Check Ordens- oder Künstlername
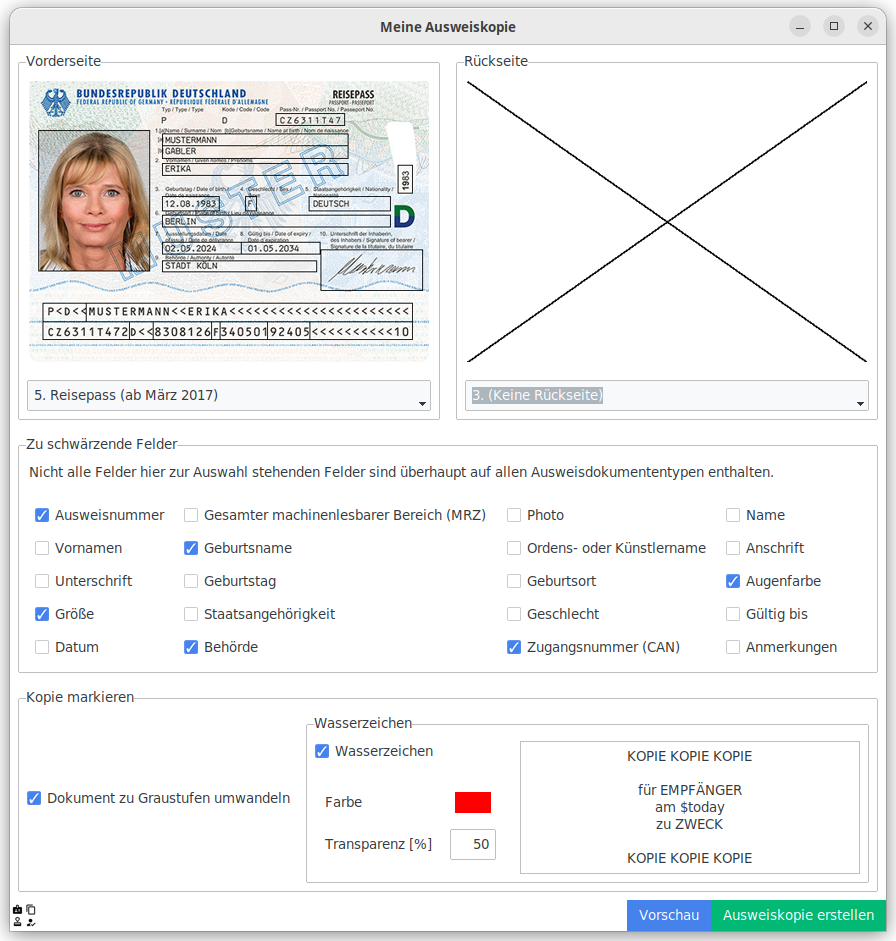 tap(514, 548)
